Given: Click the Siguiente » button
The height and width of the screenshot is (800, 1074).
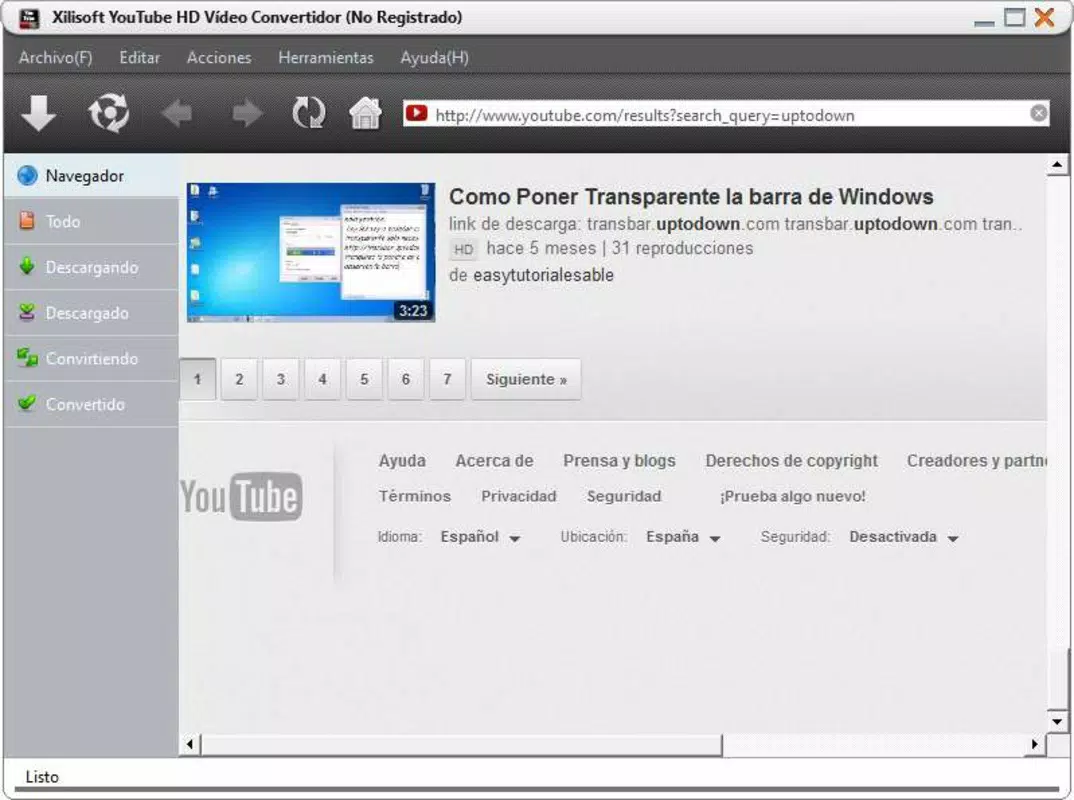Looking at the screenshot, I should 526,379.
